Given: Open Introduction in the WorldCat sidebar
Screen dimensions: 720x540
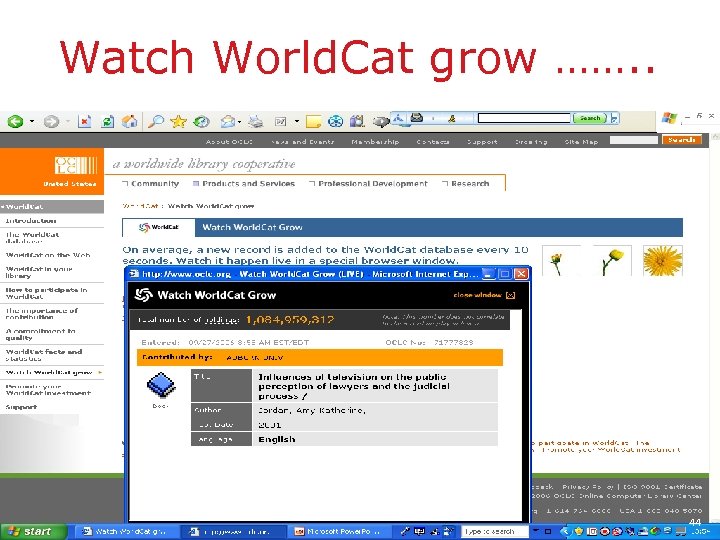Looking at the screenshot, I should [31, 220].
